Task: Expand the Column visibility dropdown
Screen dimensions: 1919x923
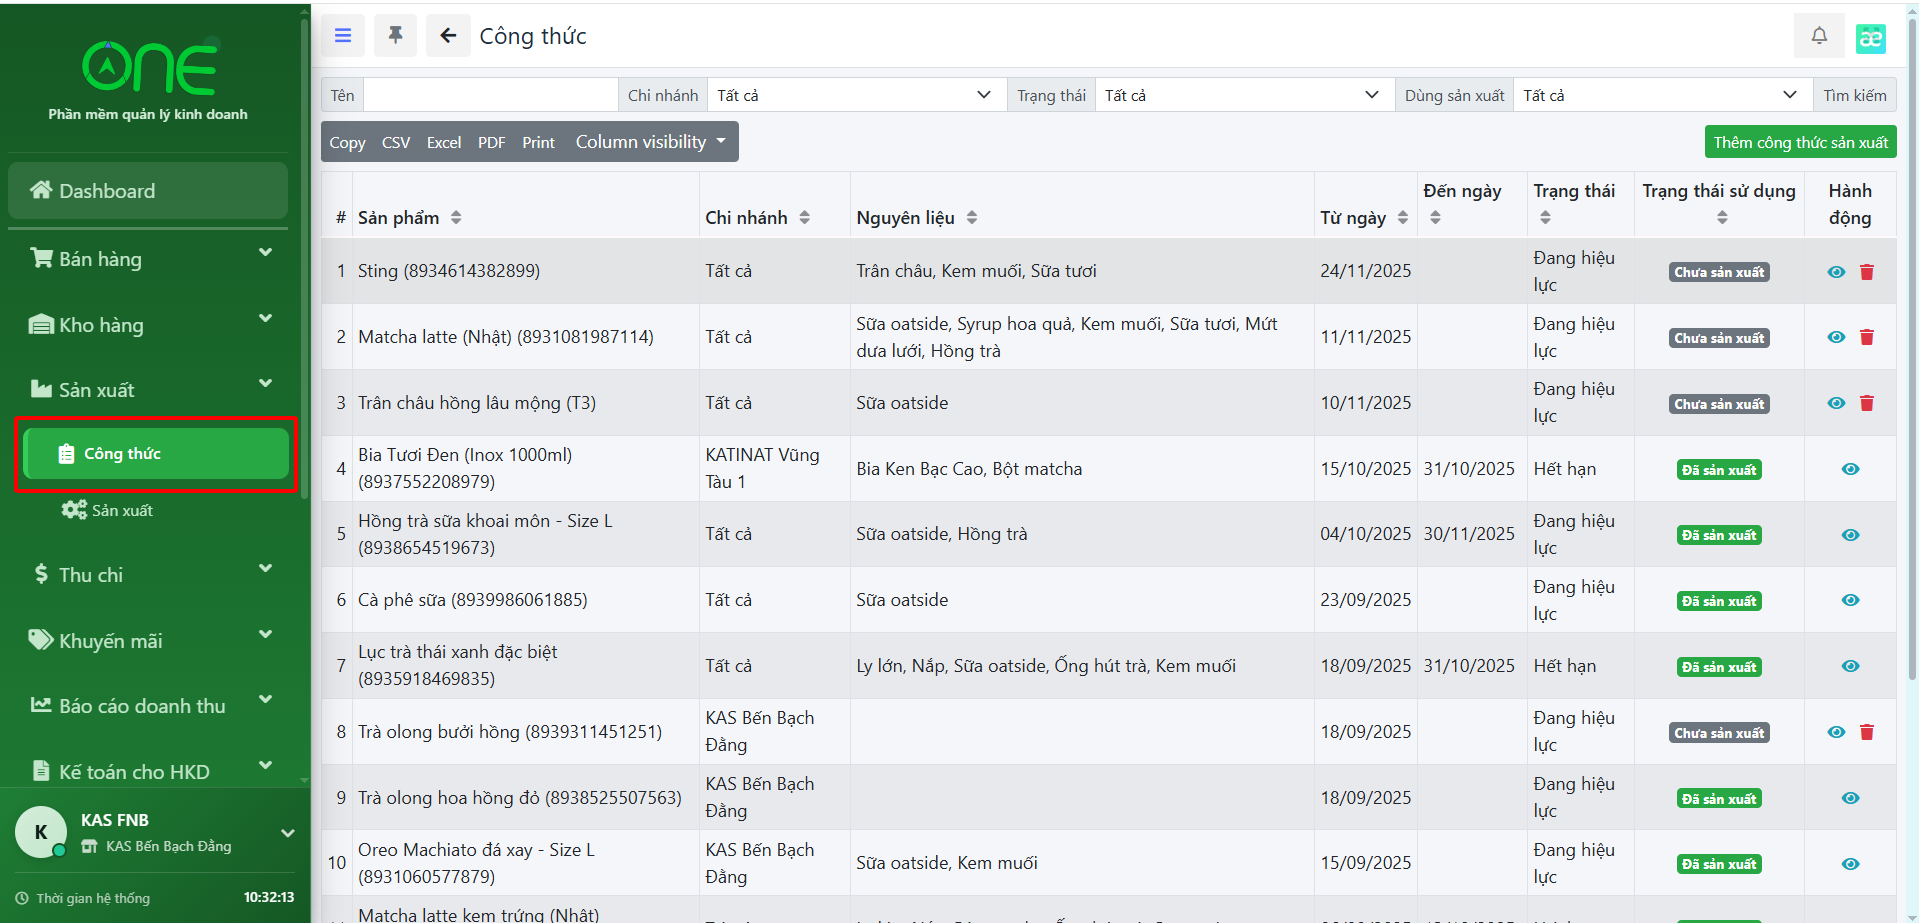Action: tap(650, 142)
